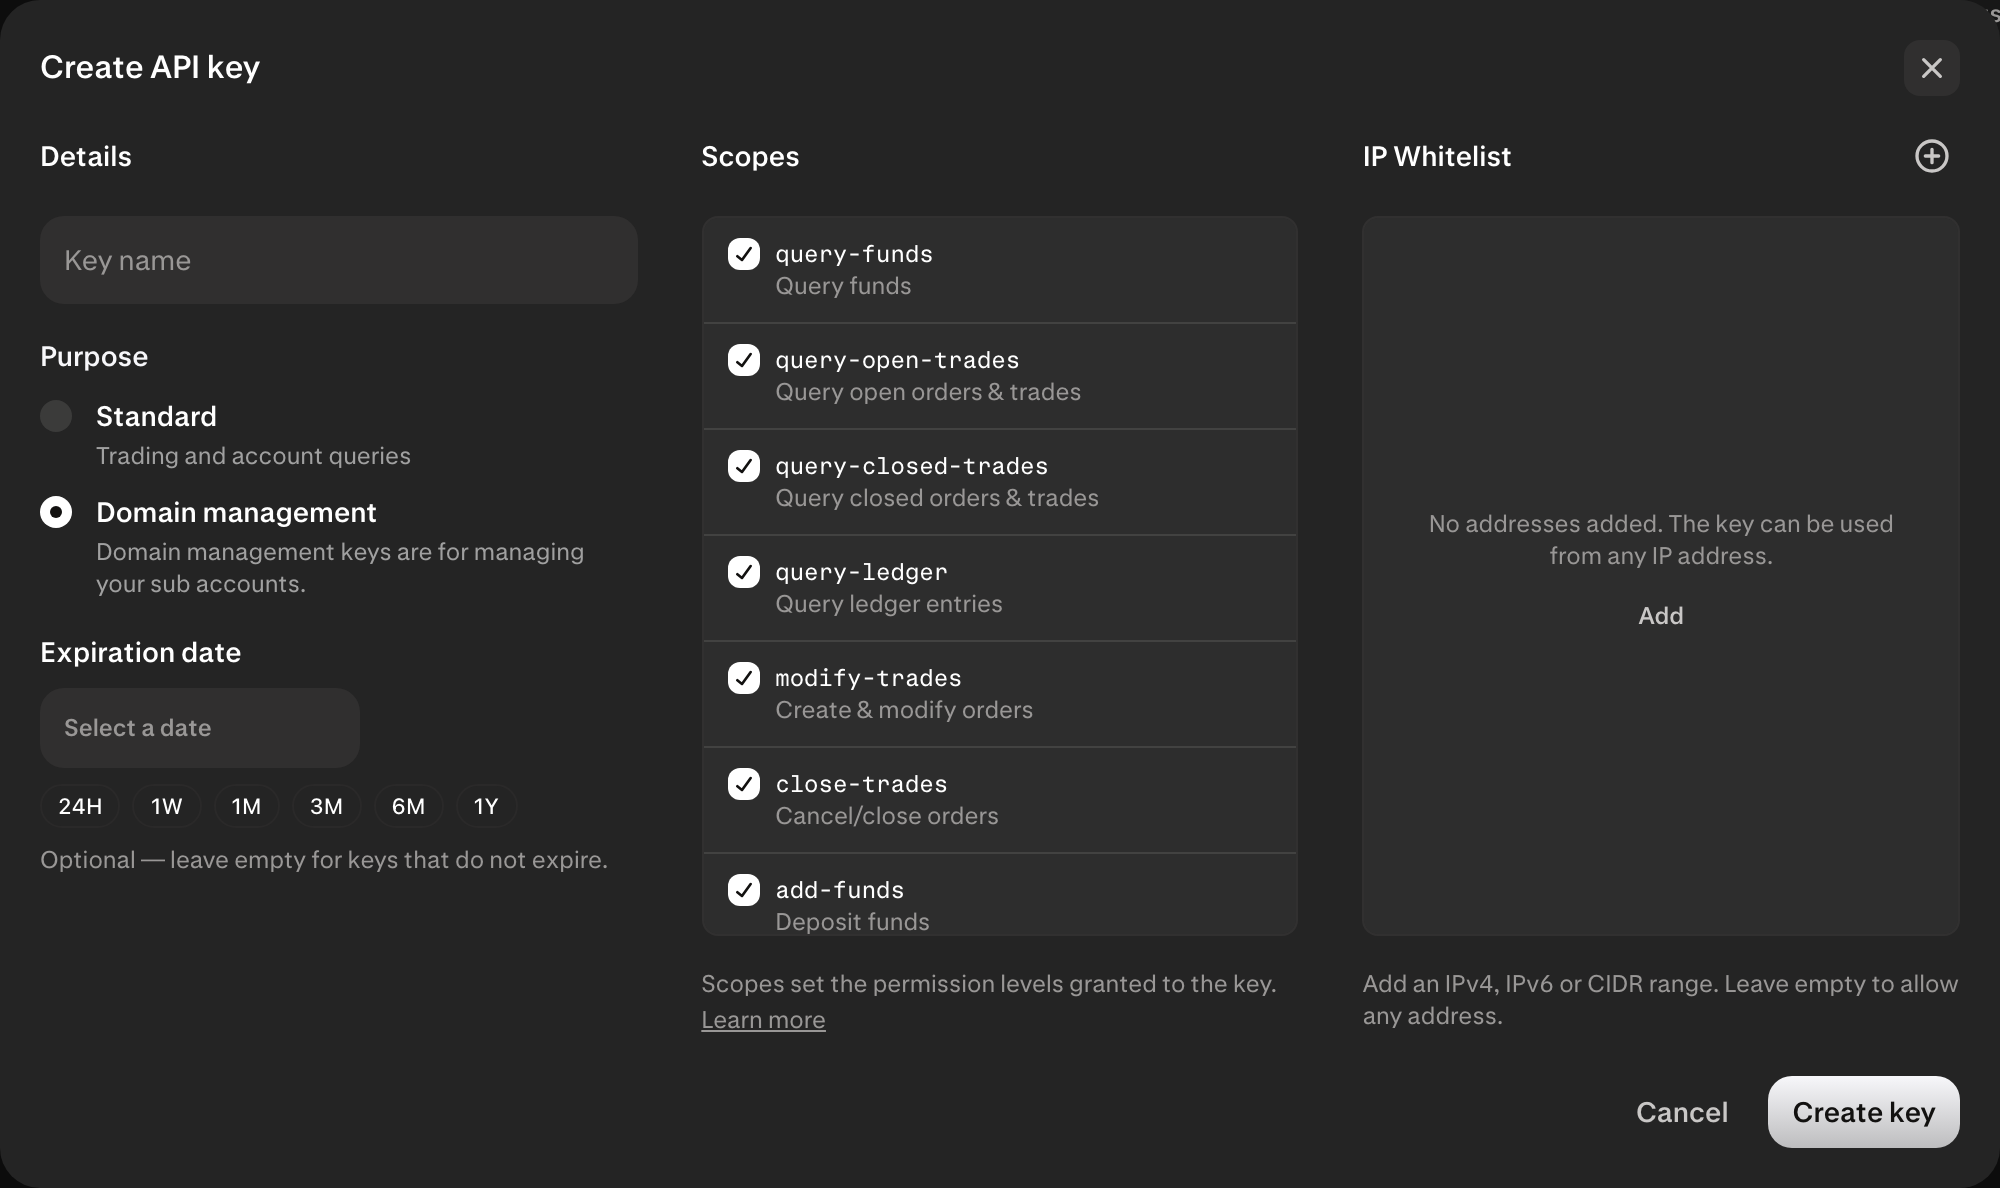Disable the query-closed-trades scope
This screenshot has height=1188, width=2000.
[x=744, y=466]
